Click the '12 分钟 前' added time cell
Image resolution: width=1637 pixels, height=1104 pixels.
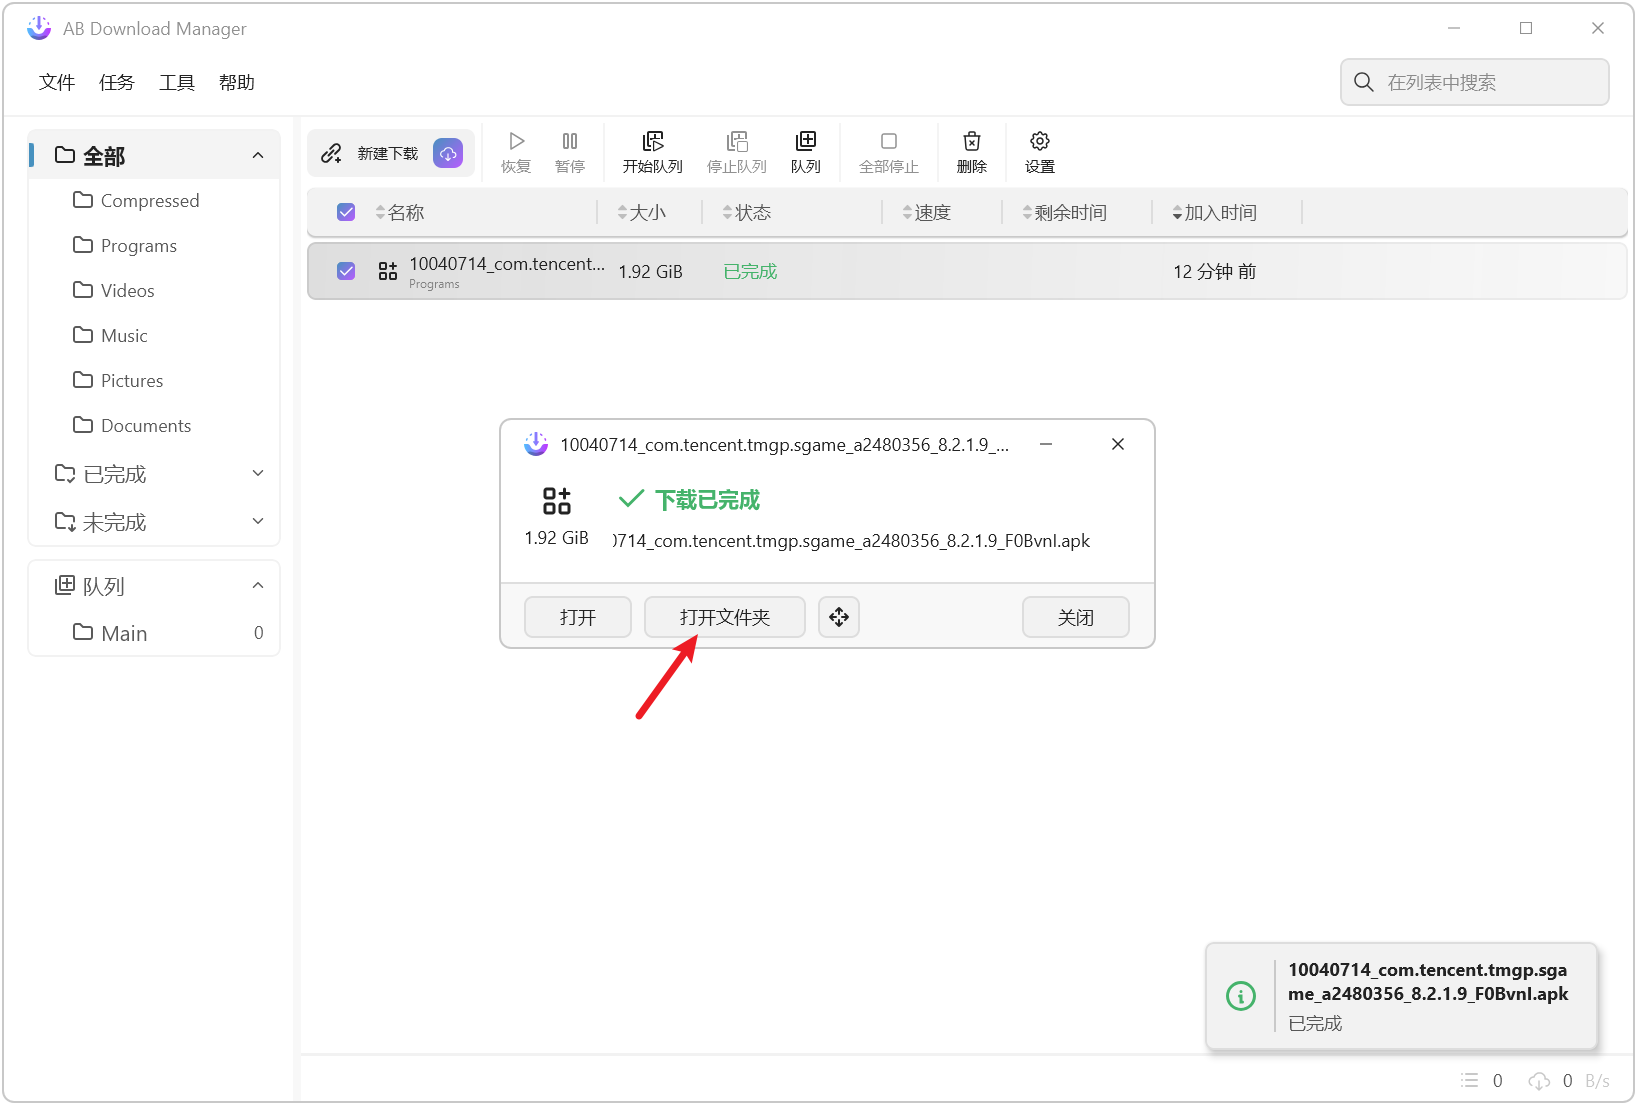pyautogui.click(x=1215, y=271)
